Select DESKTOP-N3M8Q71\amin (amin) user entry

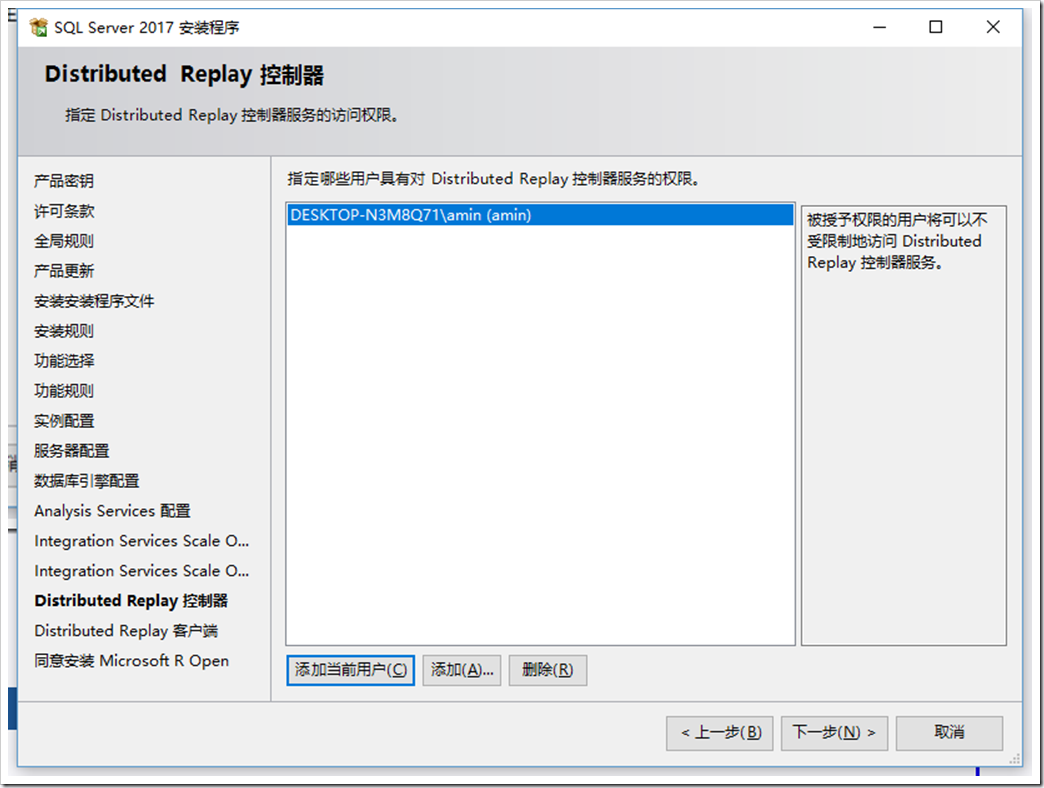(540, 215)
